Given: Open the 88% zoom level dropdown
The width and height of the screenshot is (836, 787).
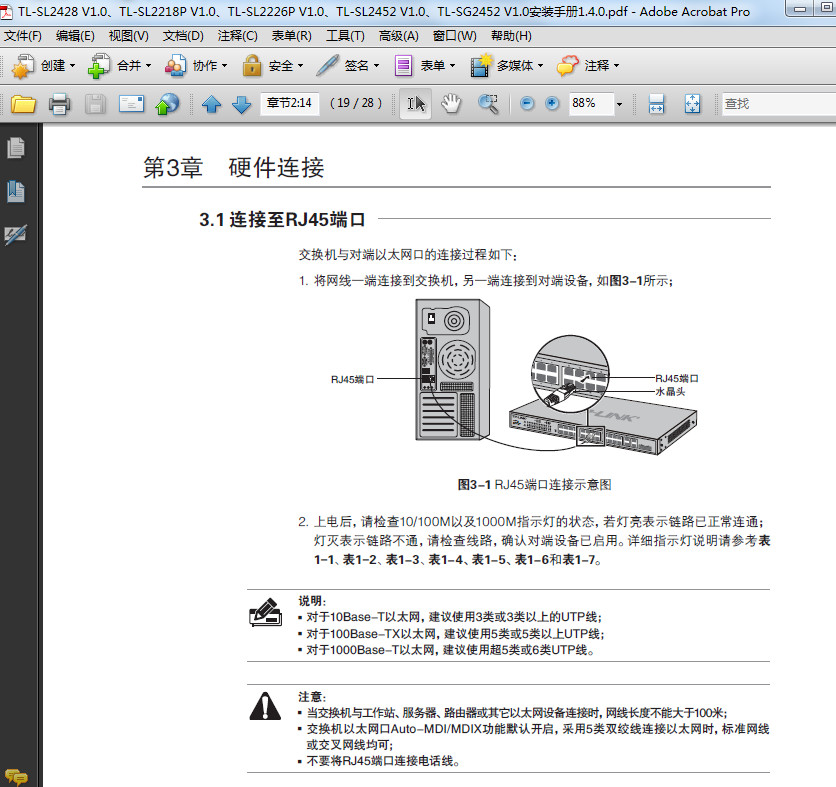Looking at the screenshot, I should click(618, 103).
